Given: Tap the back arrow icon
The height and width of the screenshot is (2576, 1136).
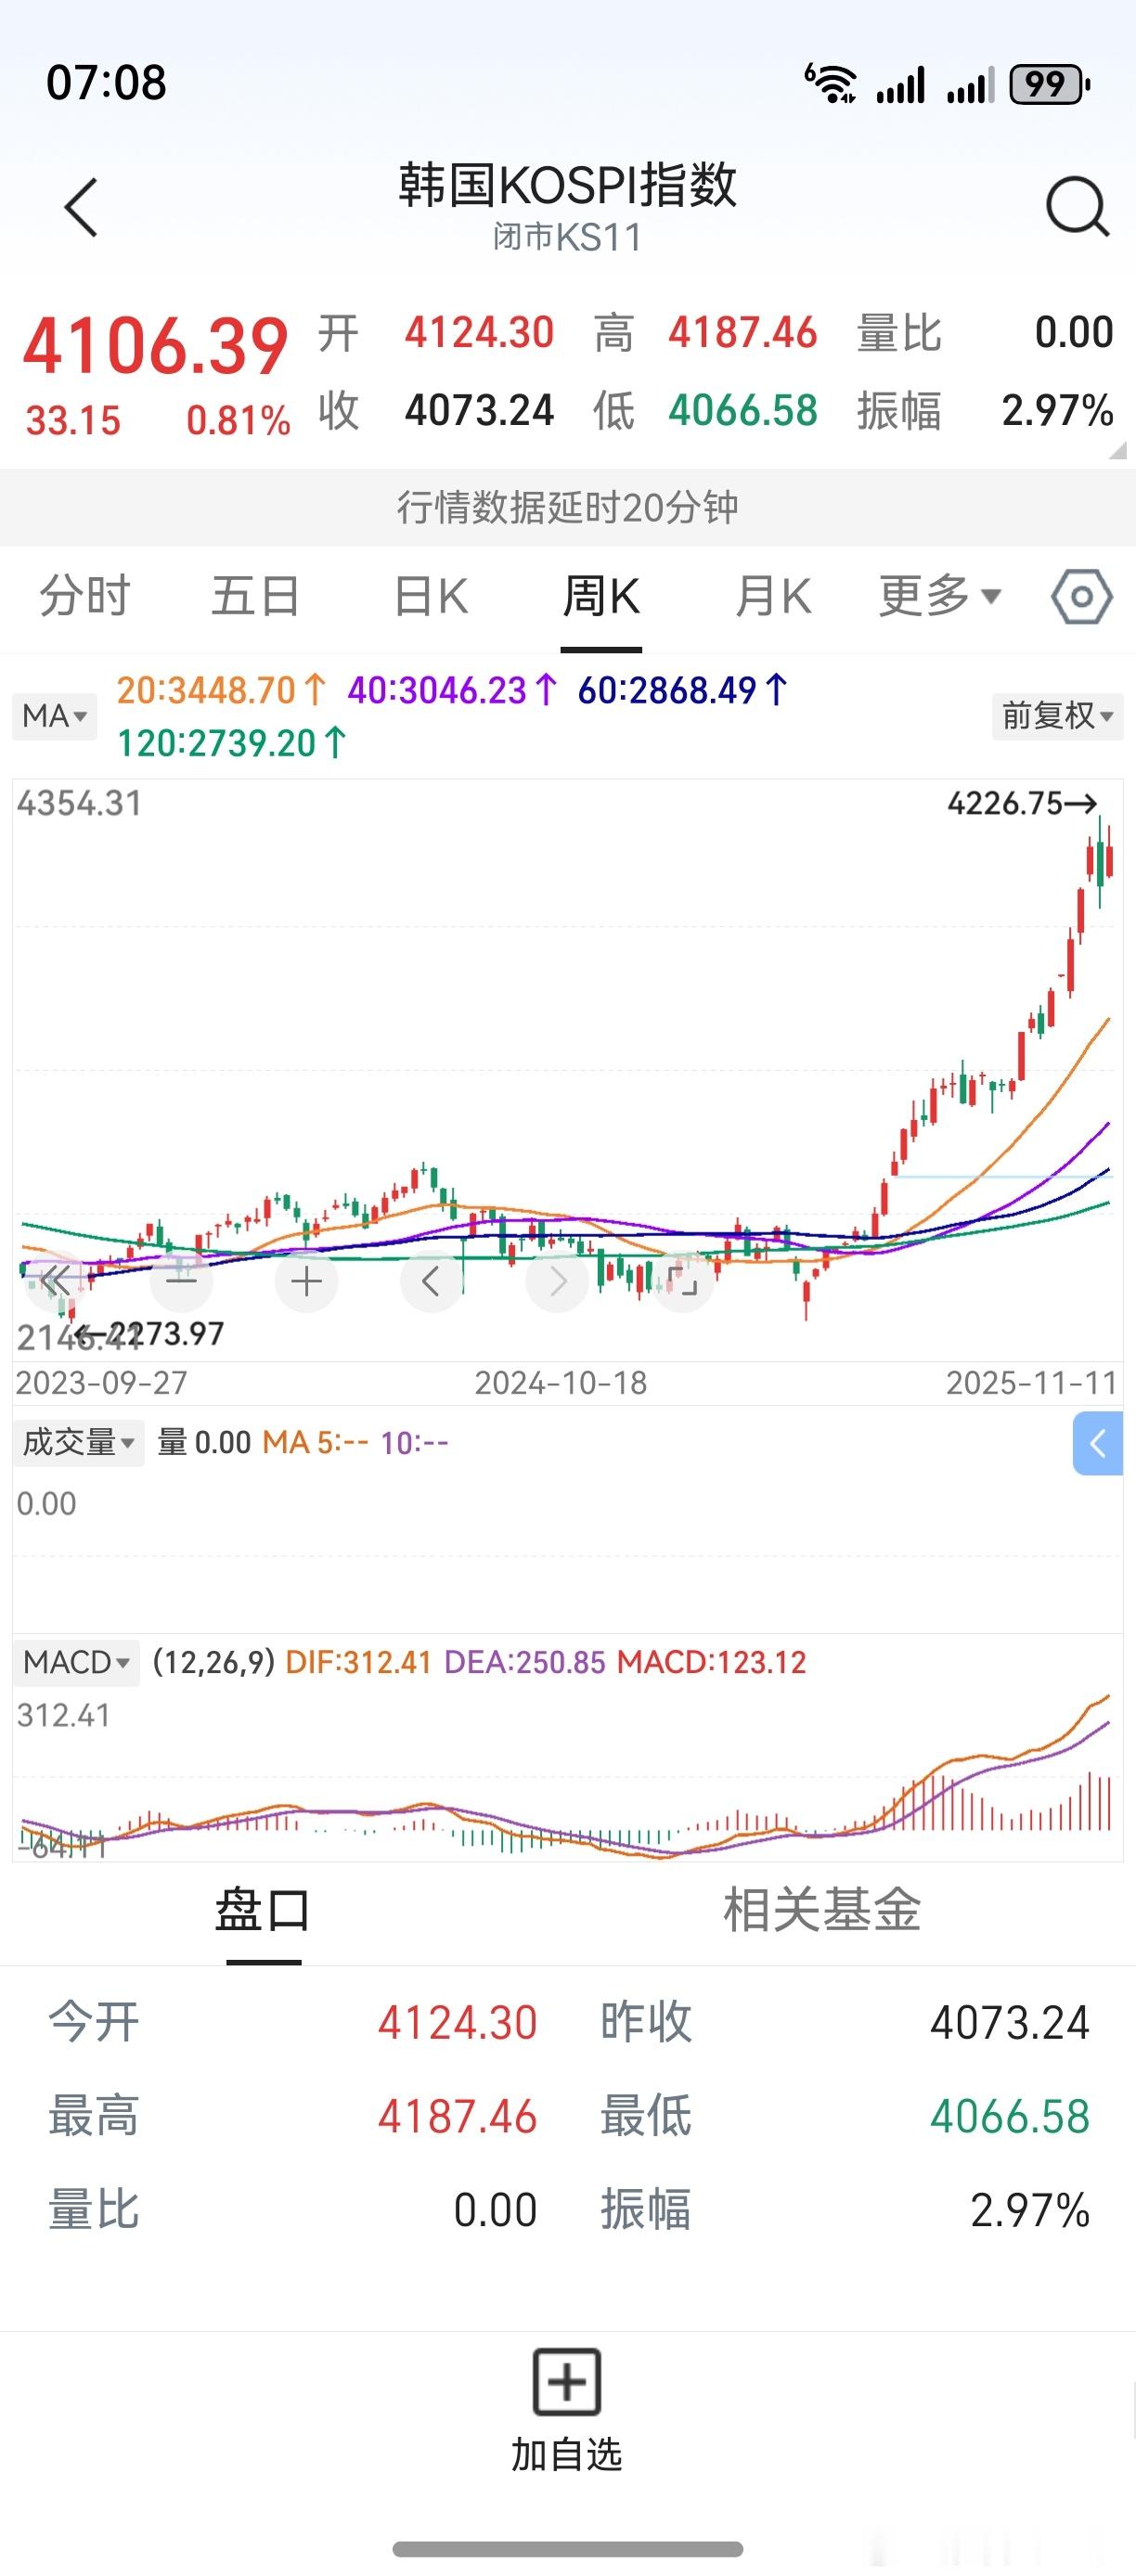Looking at the screenshot, I should (x=81, y=208).
